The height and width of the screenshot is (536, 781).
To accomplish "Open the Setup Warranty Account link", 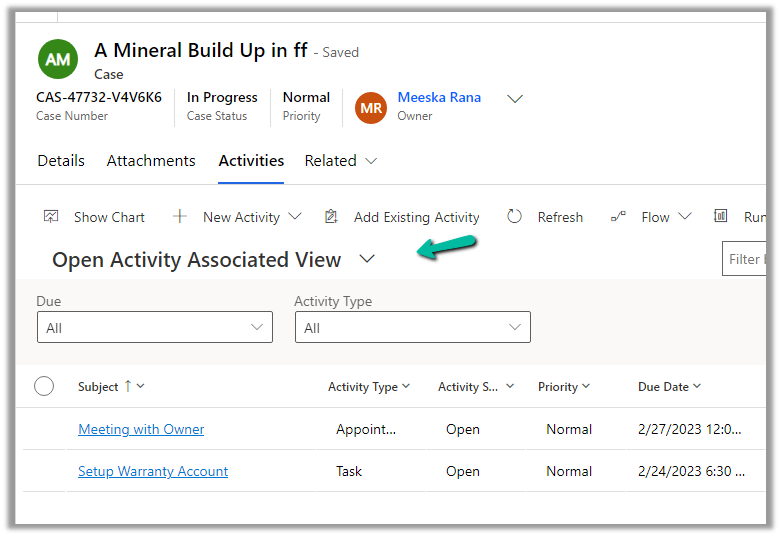I will (153, 472).
